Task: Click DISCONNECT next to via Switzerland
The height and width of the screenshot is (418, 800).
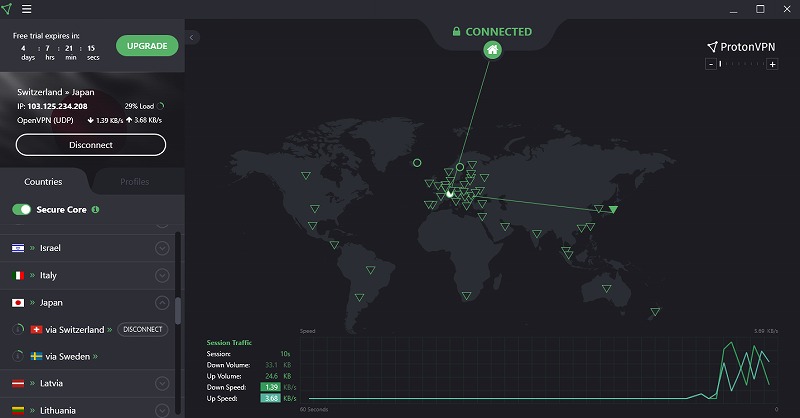Action: [143, 330]
